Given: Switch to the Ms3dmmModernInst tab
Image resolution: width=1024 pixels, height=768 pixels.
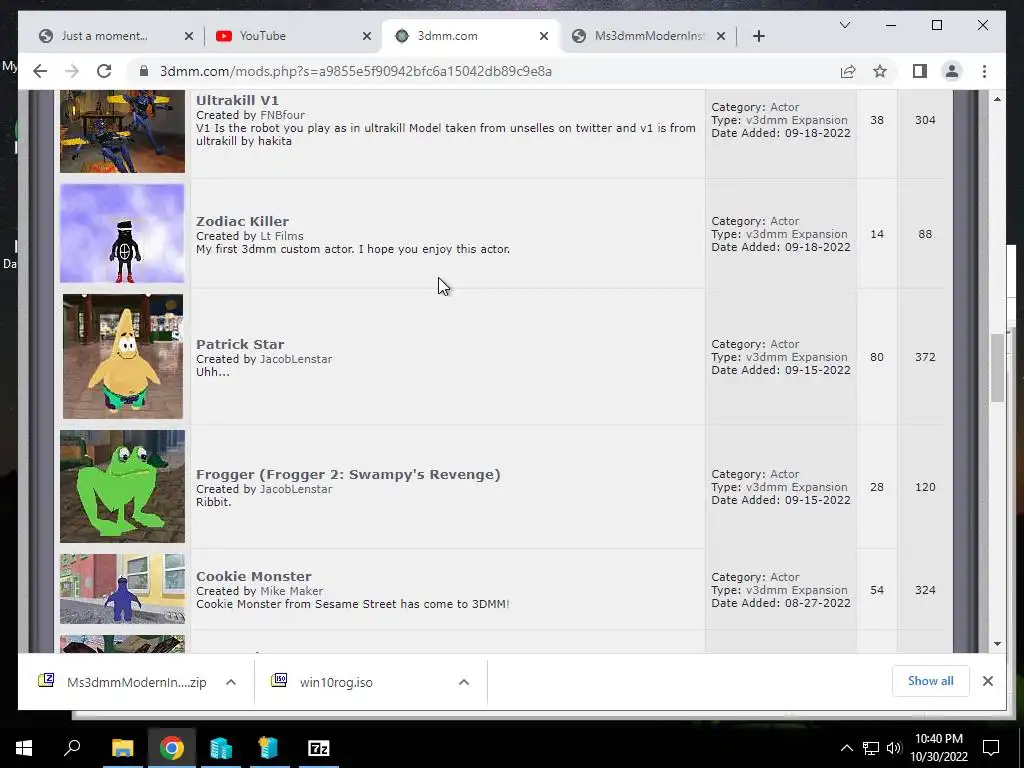Looking at the screenshot, I should pos(648,36).
